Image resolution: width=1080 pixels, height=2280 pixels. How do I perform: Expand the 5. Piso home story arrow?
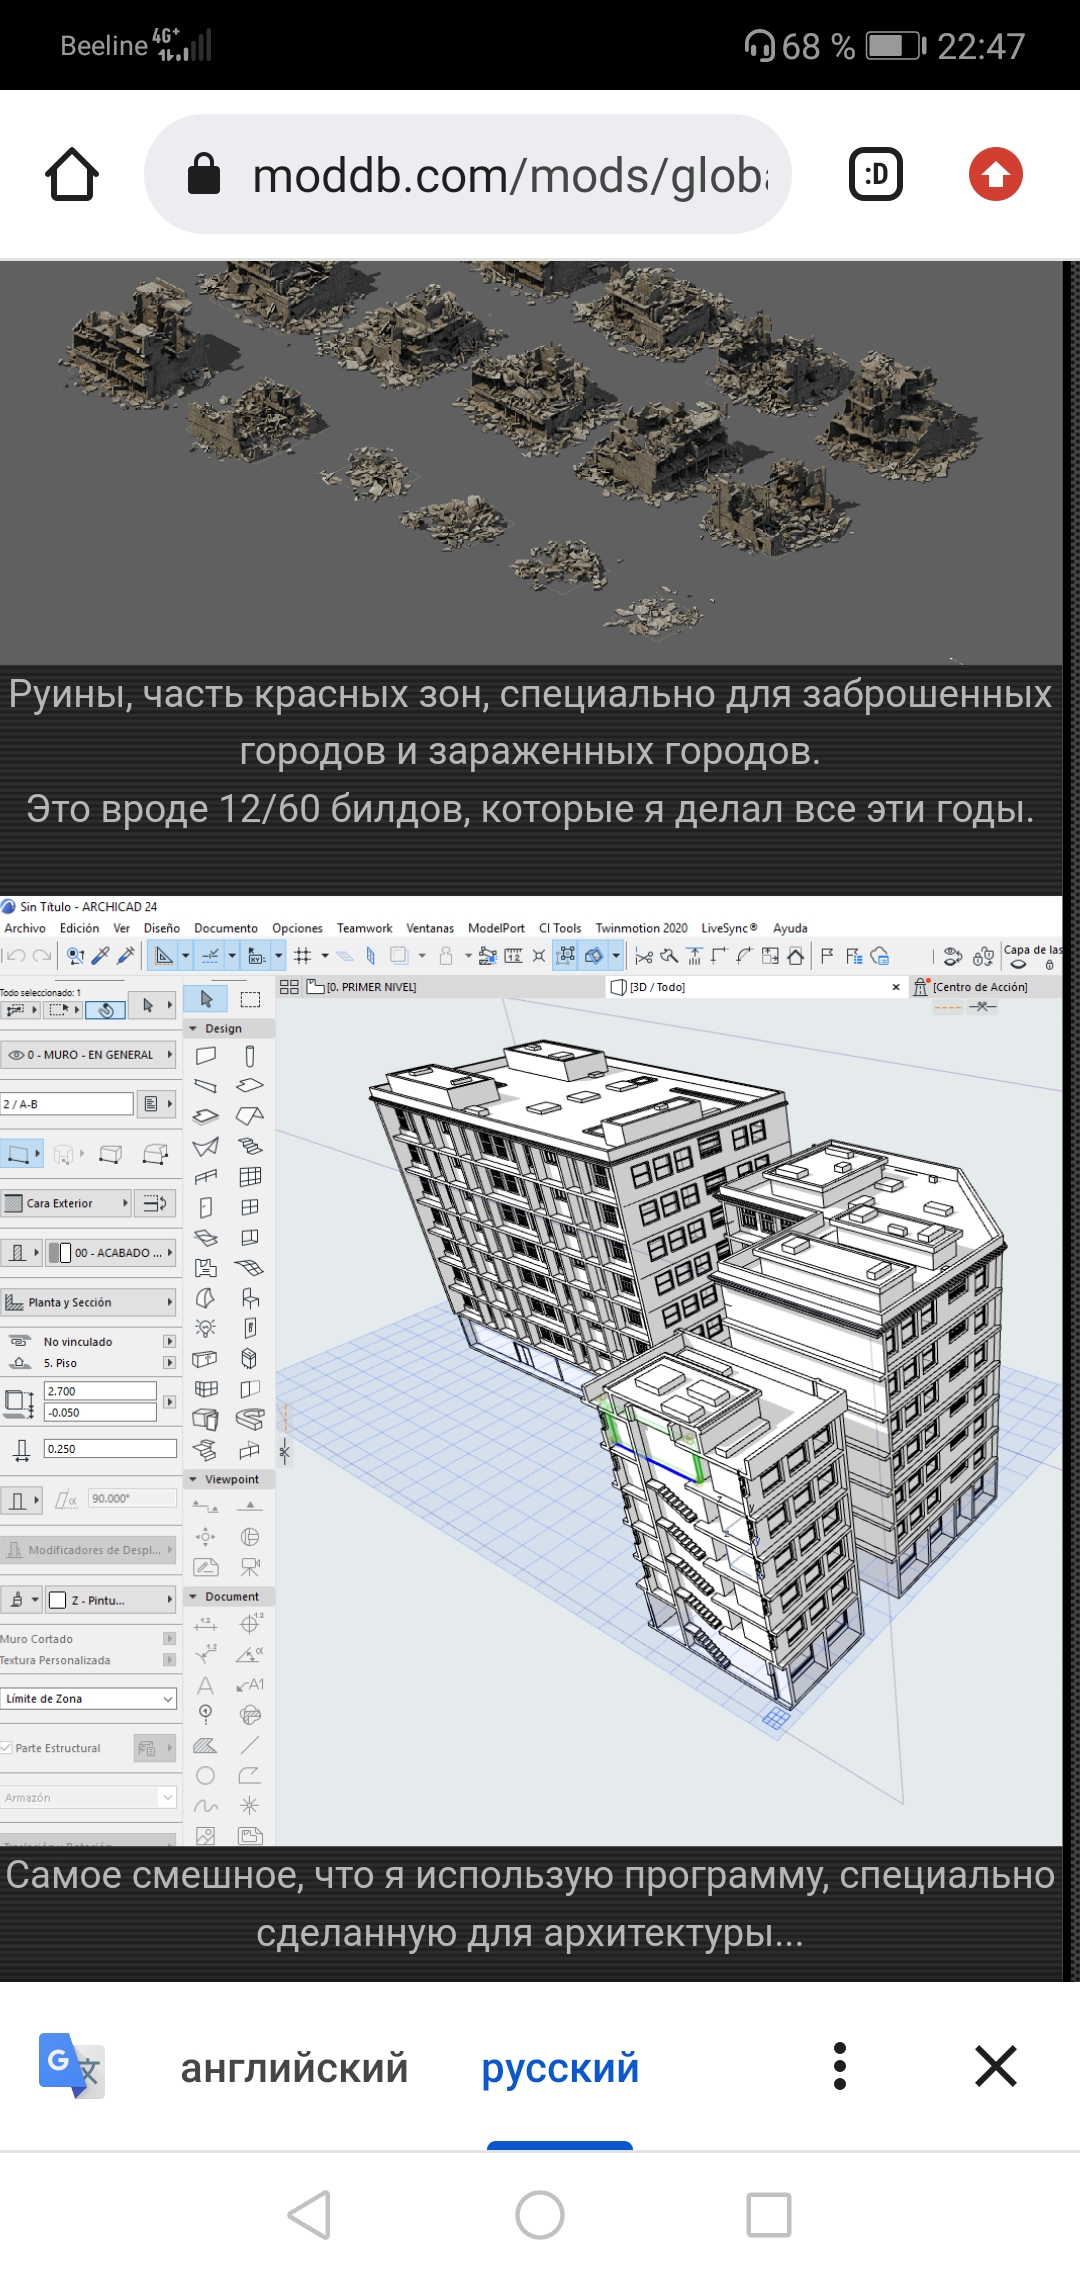click(169, 1363)
